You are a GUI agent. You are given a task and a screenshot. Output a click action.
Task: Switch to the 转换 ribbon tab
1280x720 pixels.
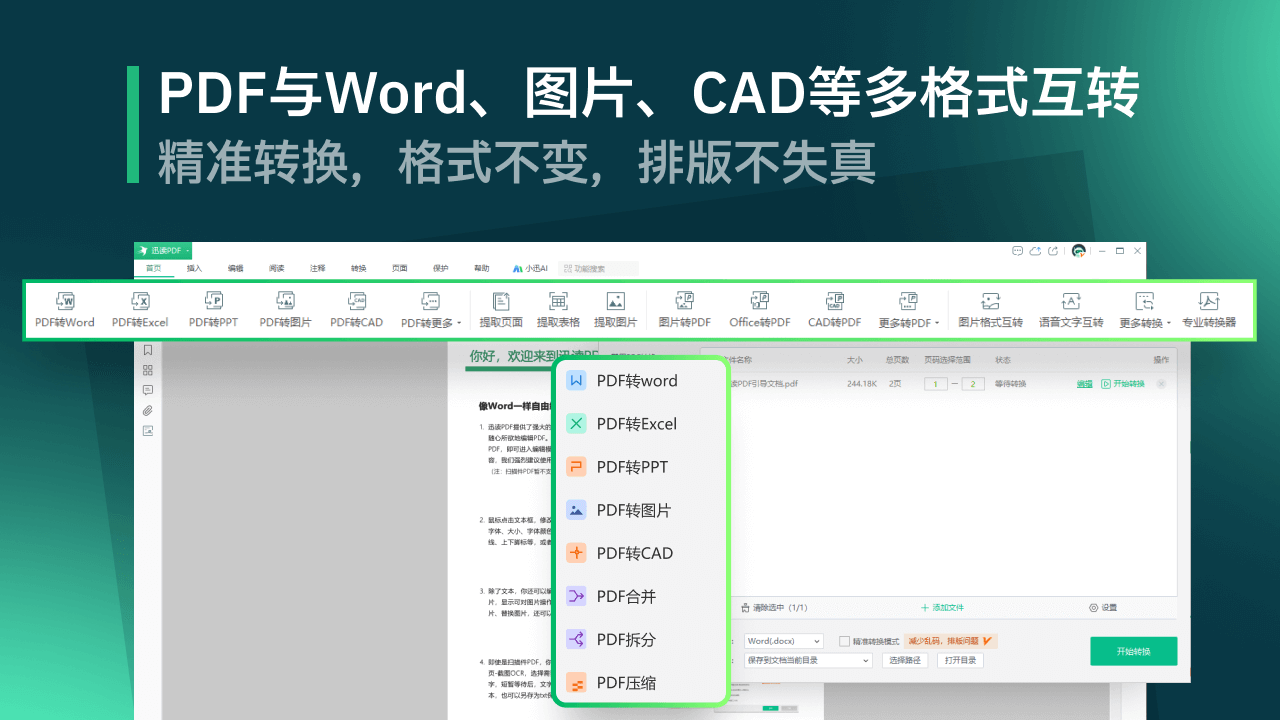point(358,267)
